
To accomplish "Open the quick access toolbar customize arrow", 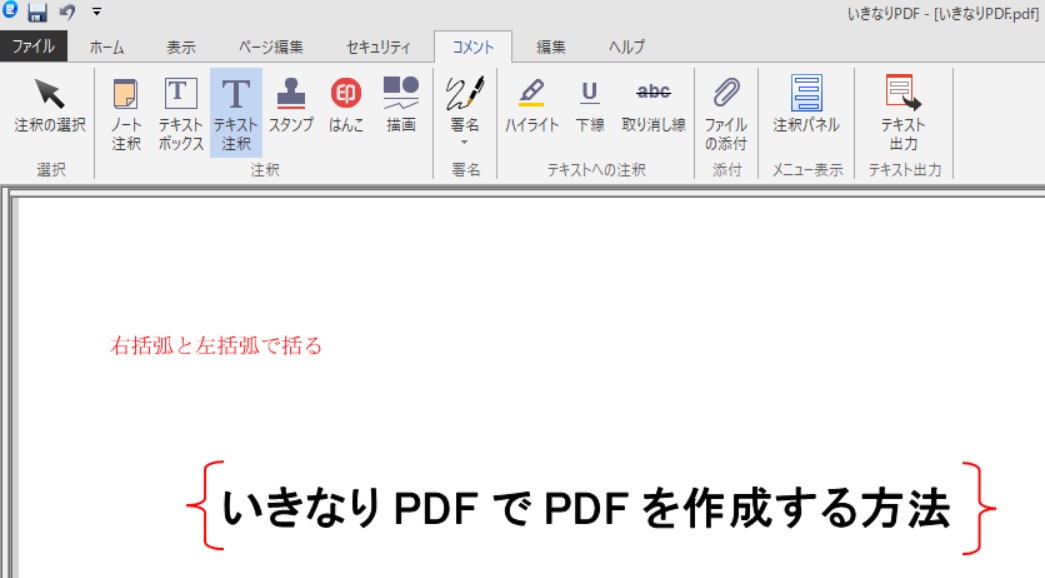I will click(97, 12).
